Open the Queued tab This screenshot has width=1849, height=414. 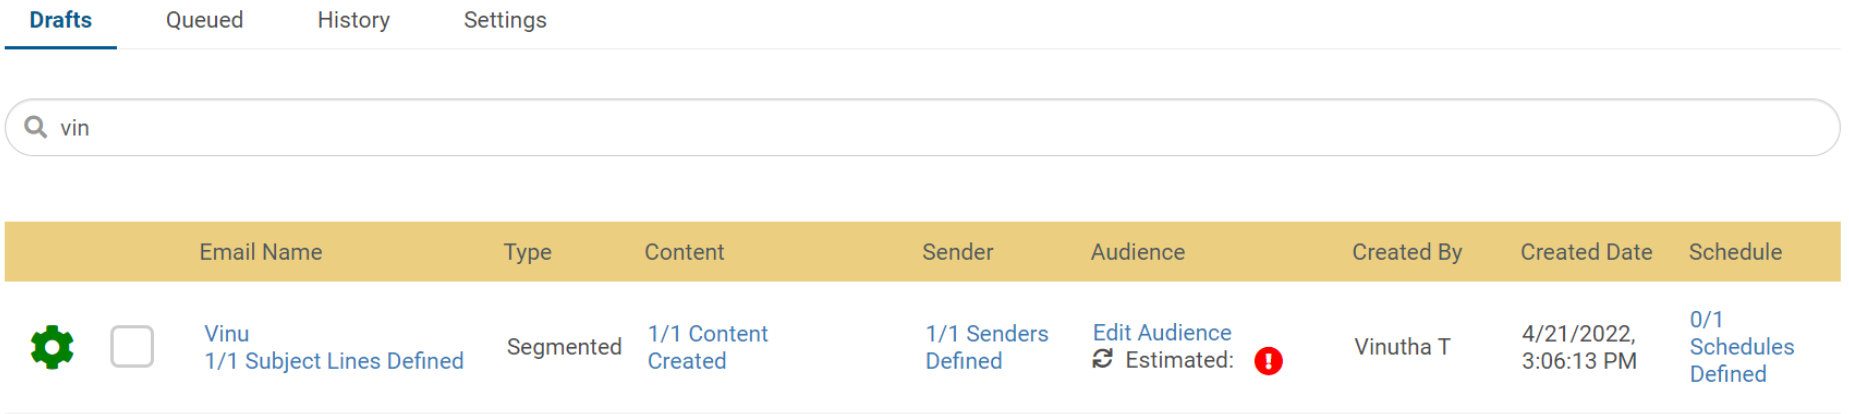[x=204, y=20]
